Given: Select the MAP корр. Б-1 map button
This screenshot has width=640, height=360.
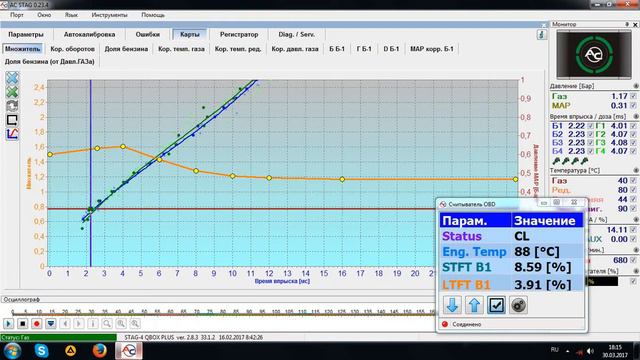Looking at the screenshot, I should [431, 49].
